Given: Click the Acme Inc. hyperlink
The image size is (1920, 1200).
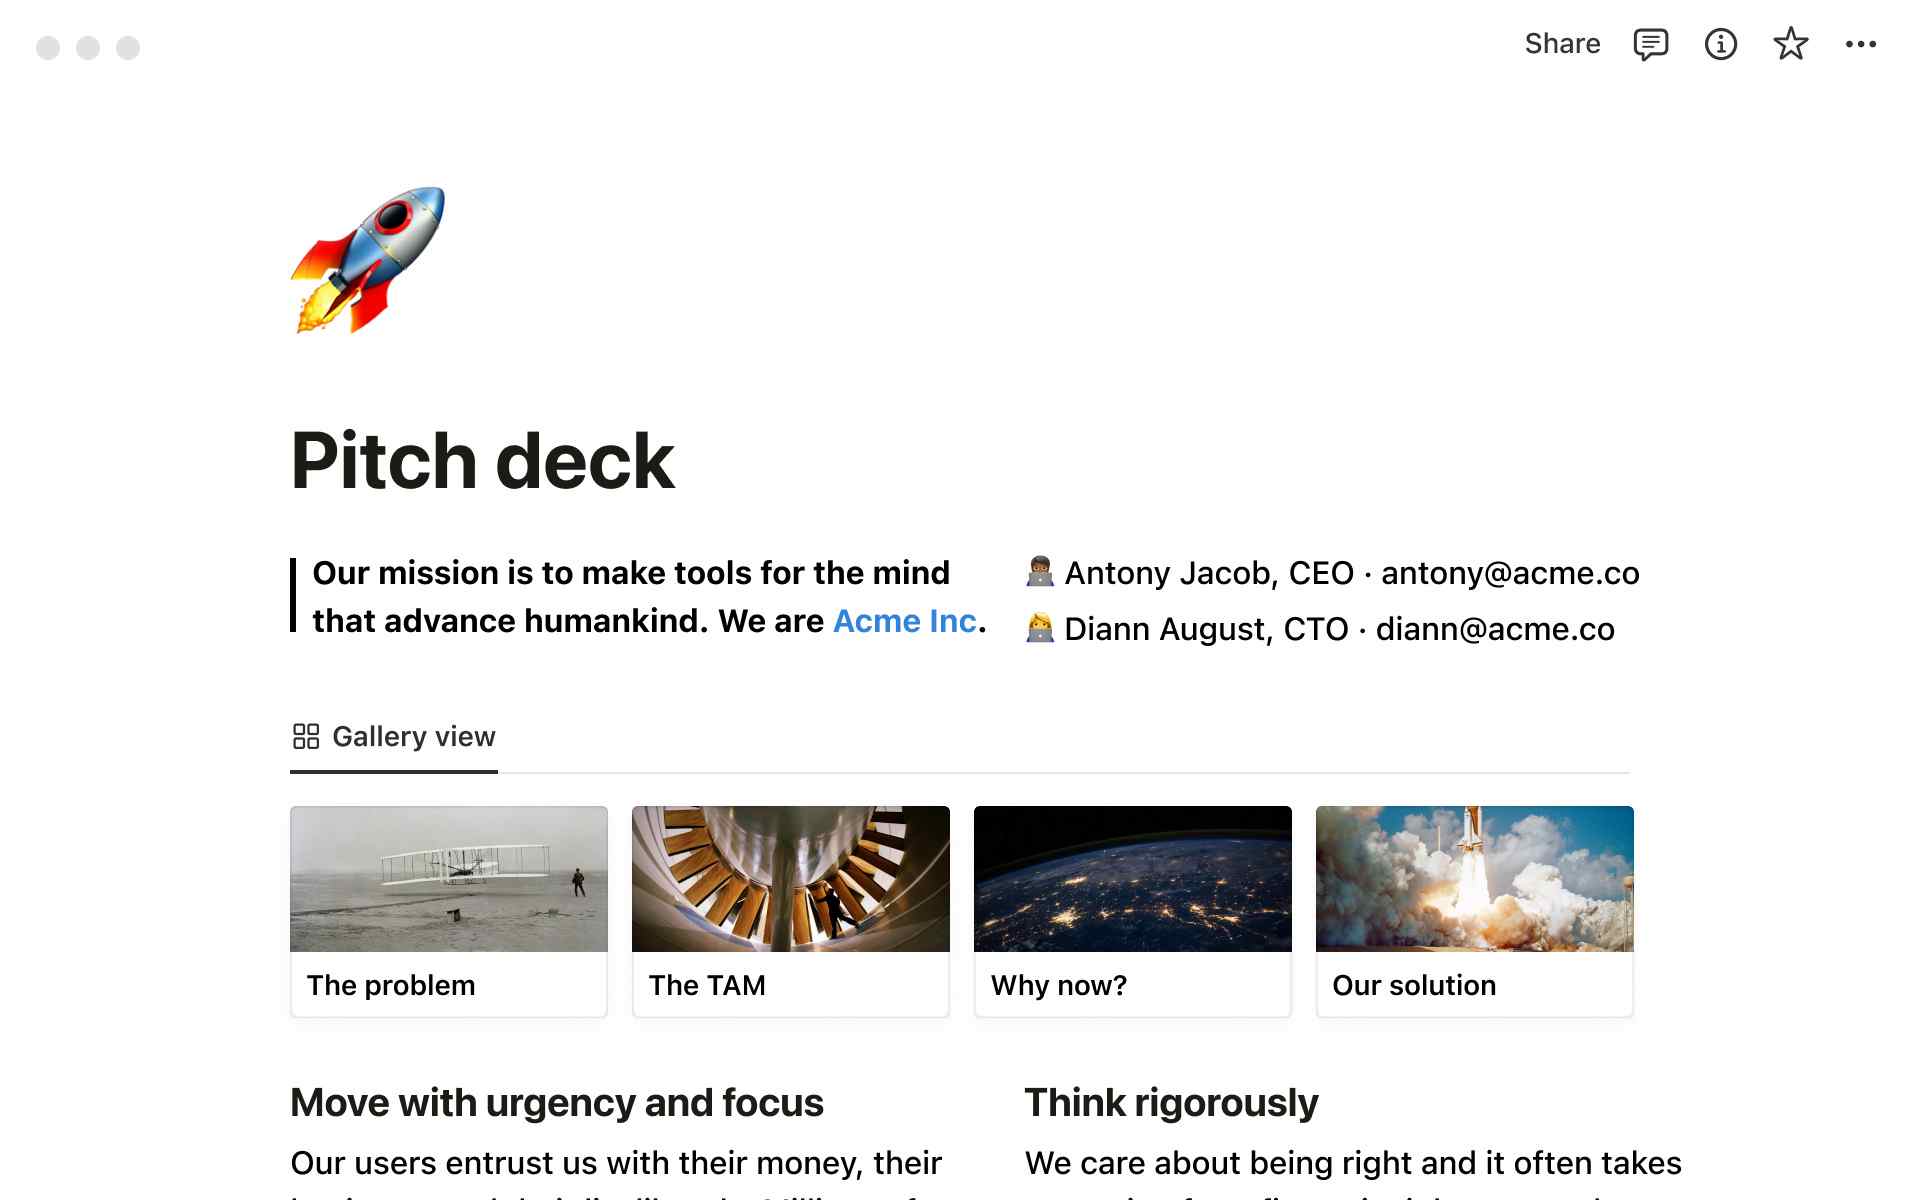Looking at the screenshot, I should 904,621.
